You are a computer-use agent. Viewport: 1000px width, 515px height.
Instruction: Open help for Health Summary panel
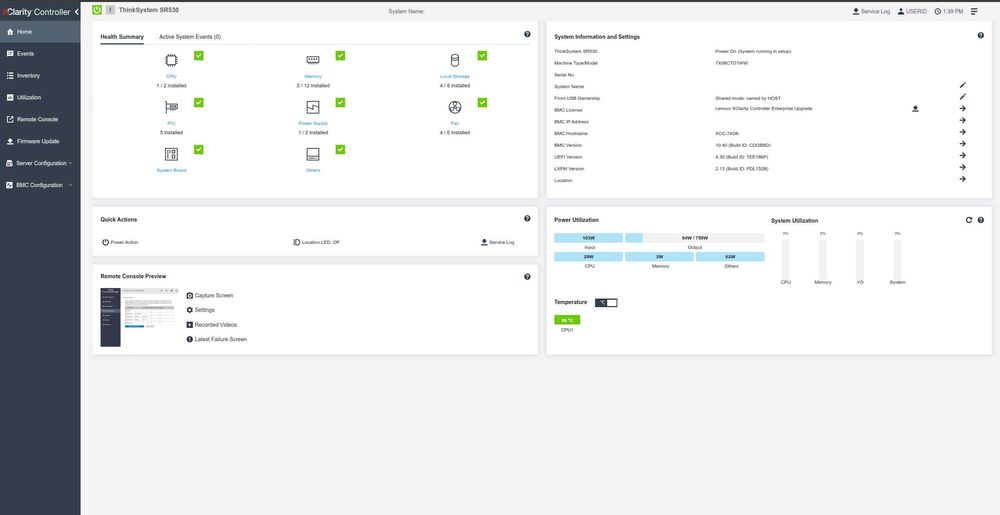527,34
